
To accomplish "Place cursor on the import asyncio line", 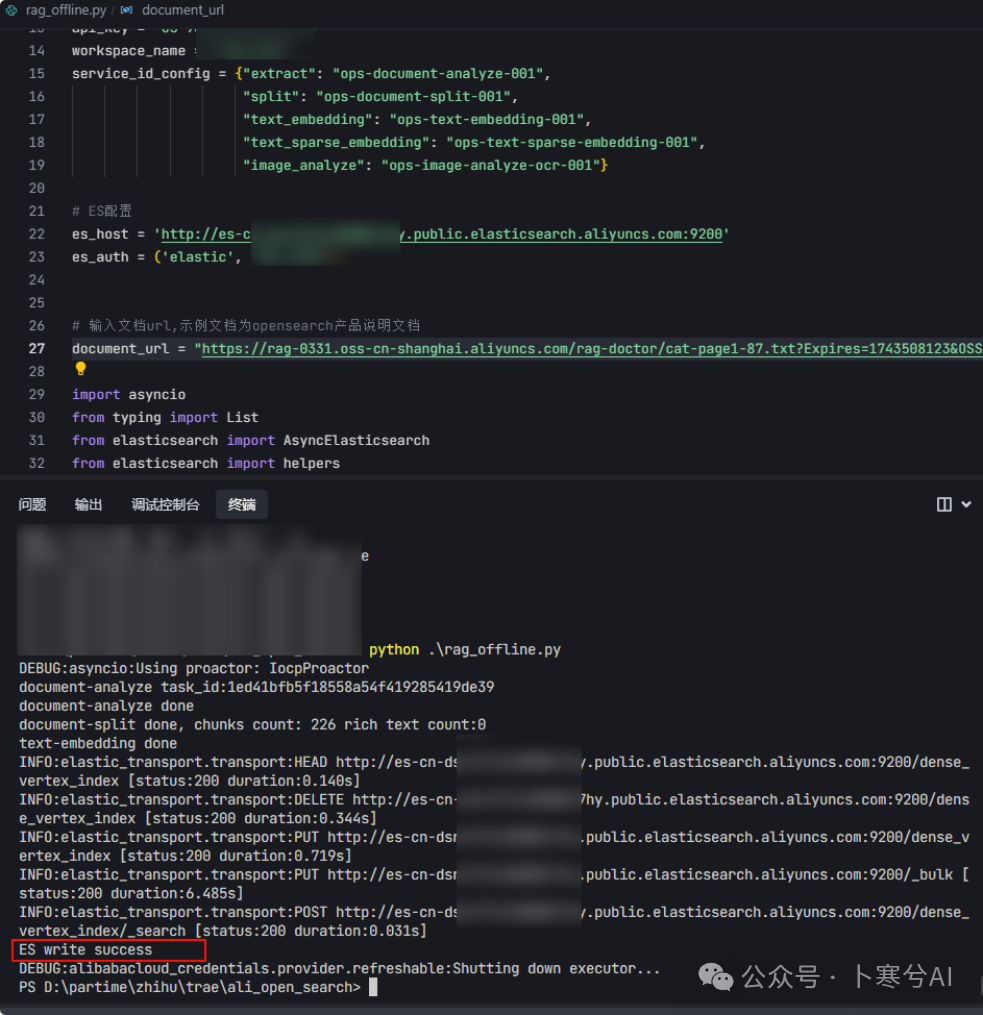I will (128, 395).
